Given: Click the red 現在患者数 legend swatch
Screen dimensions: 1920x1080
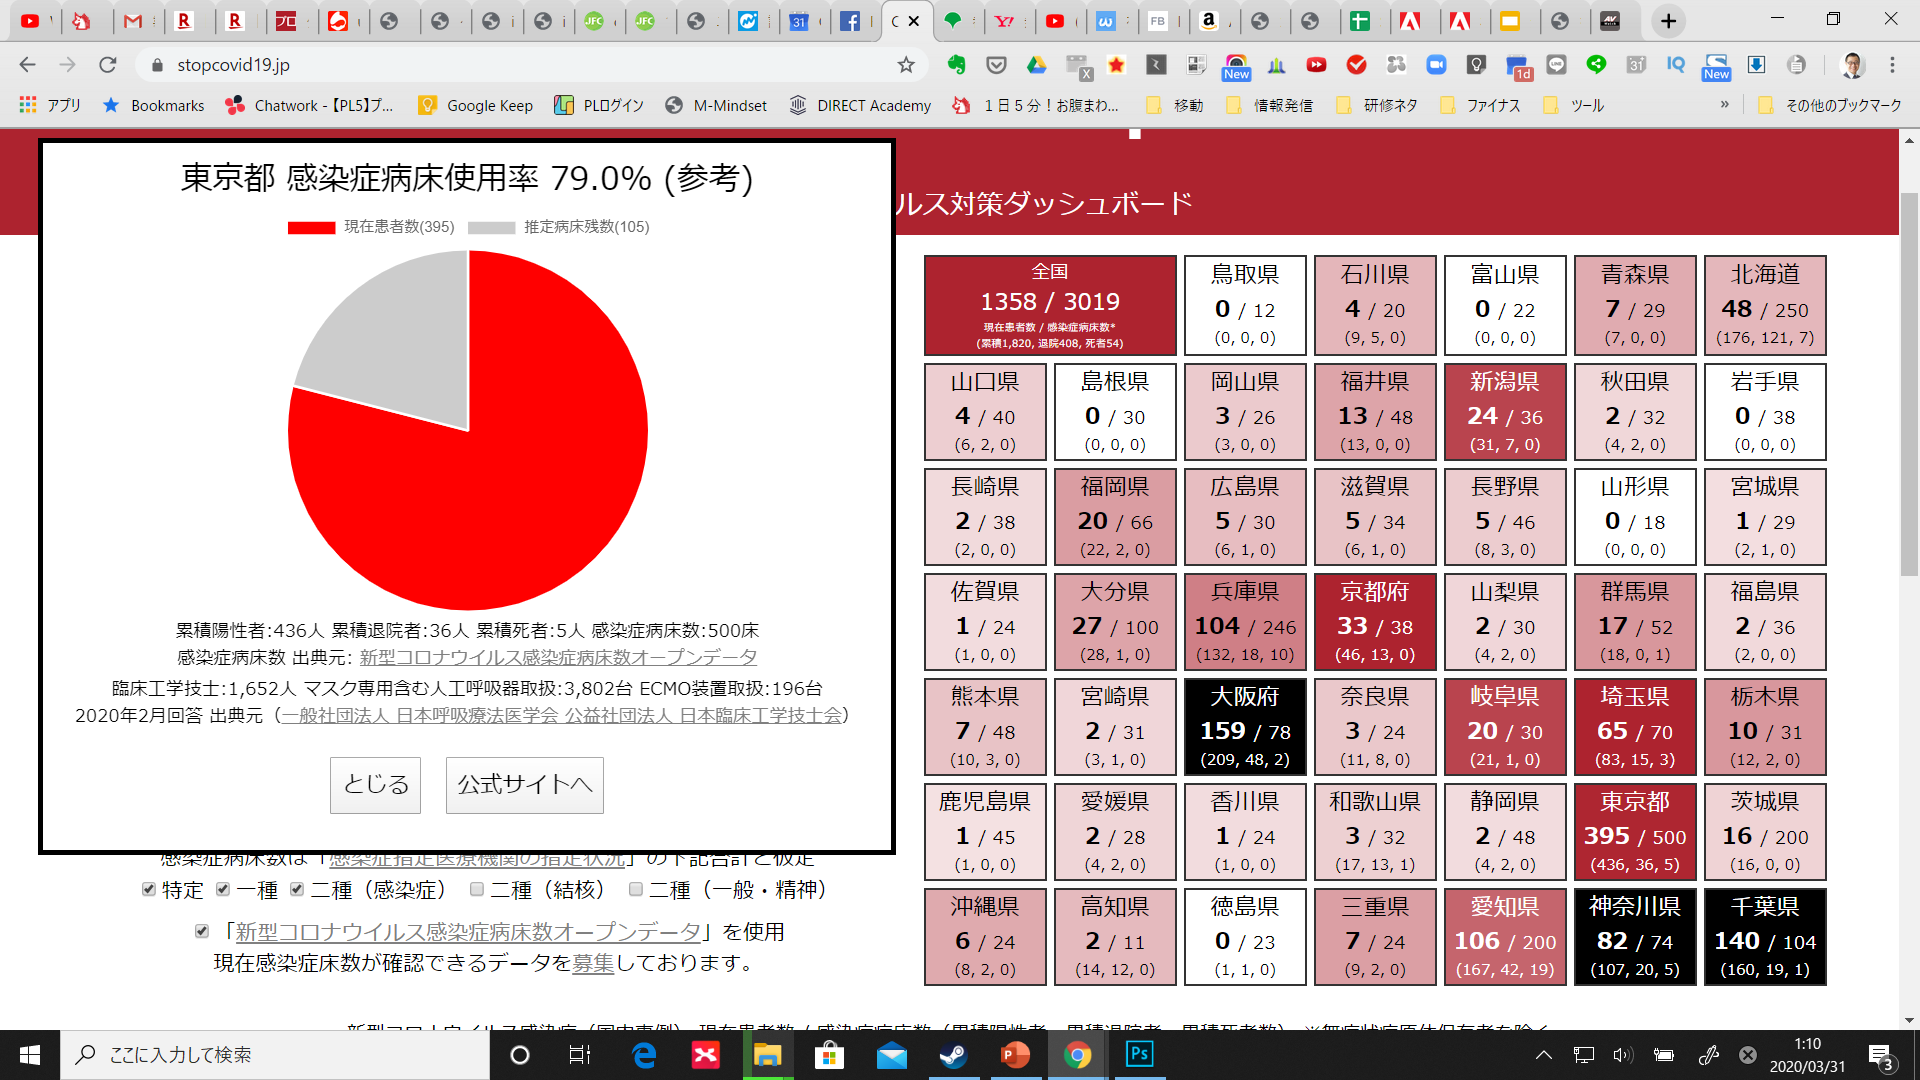Looking at the screenshot, I should click(311, 227).
